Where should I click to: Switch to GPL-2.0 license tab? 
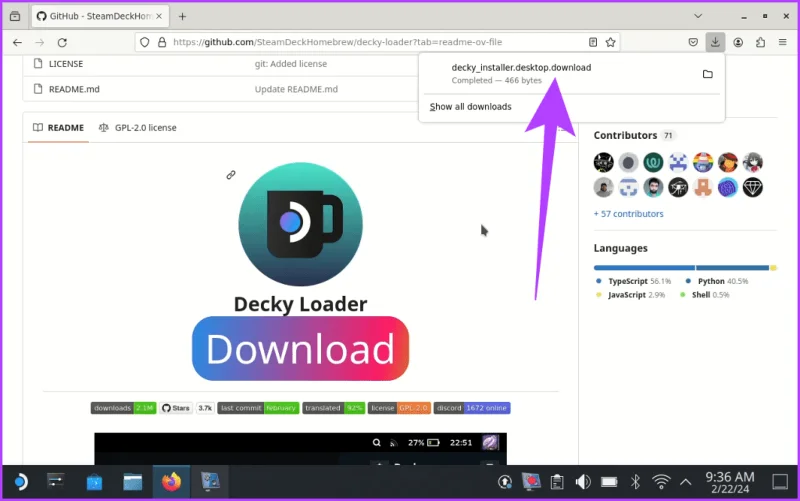pos(138,128)
